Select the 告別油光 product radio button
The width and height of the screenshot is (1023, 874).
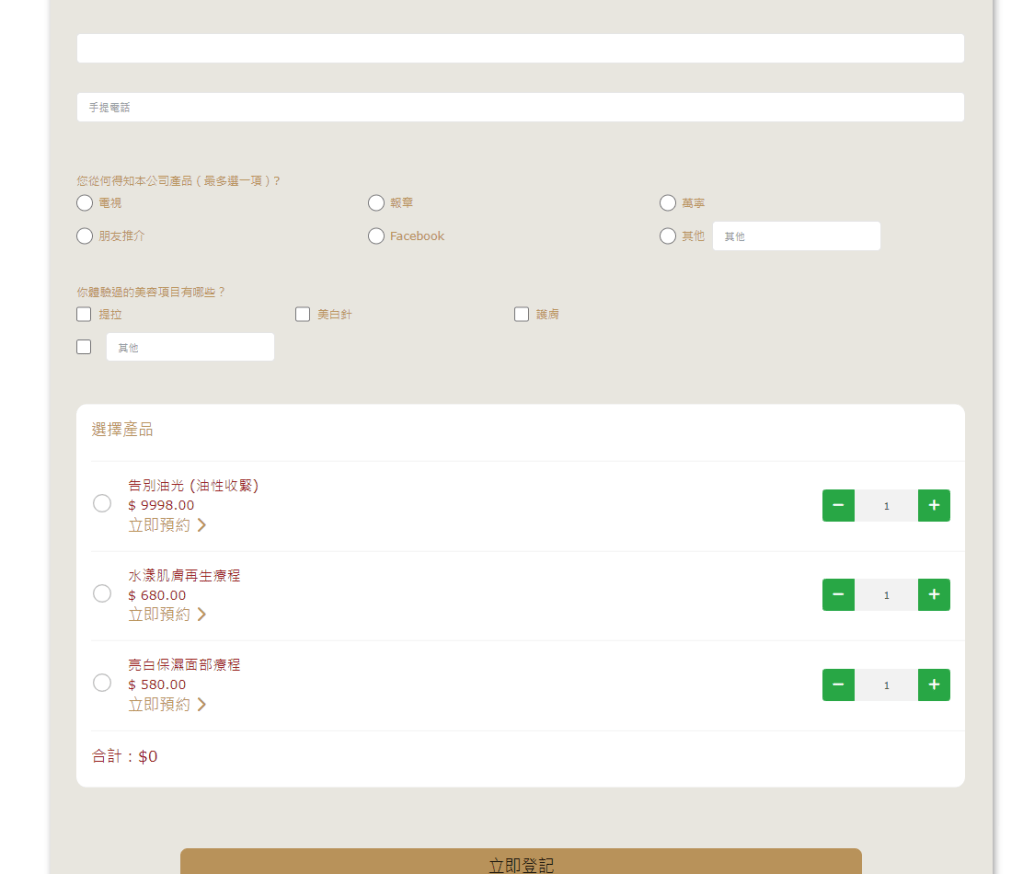[x=102, y=503]
